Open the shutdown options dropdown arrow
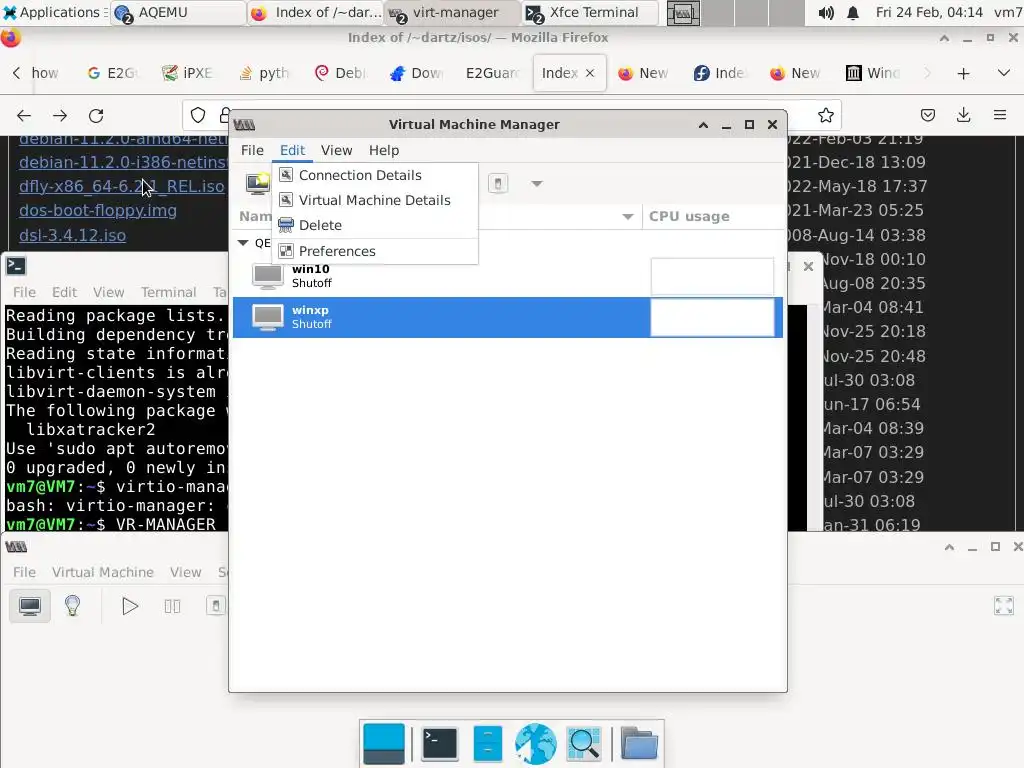 point(537,184)
